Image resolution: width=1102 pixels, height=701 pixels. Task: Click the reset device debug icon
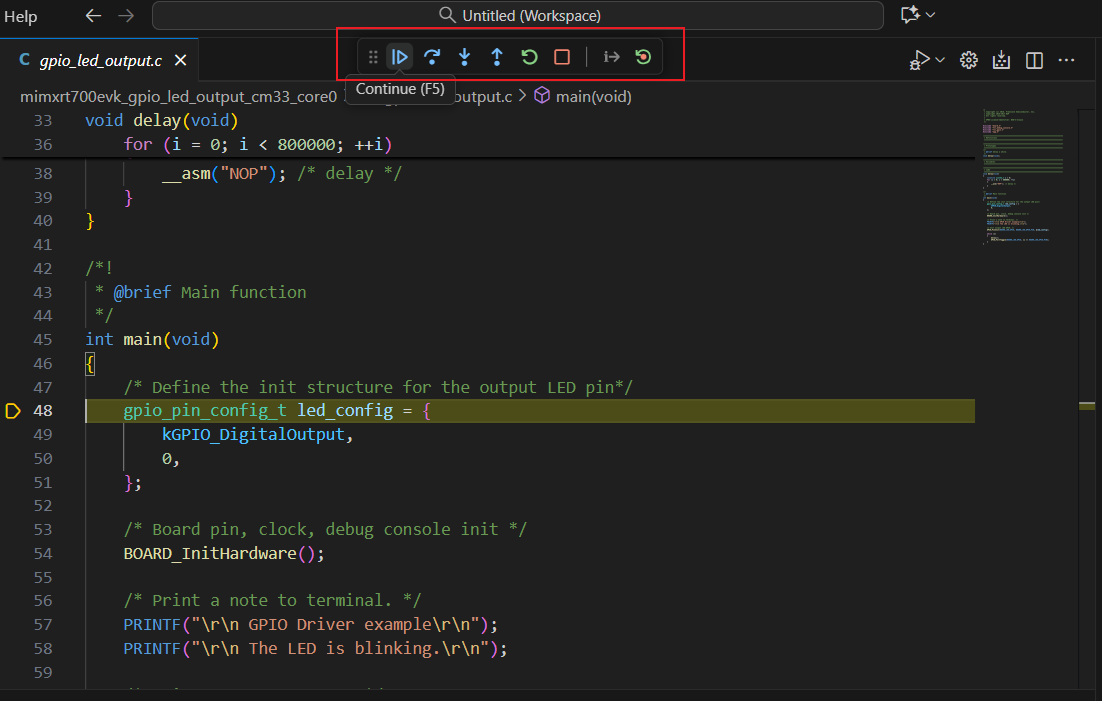tap(643, 57)
